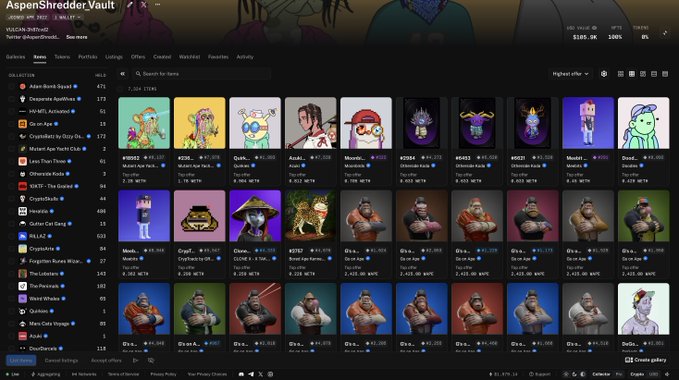The image size is (679, 380).
Task: Tick the select-all checkbox beside the items count
Action: coord(120,89)
